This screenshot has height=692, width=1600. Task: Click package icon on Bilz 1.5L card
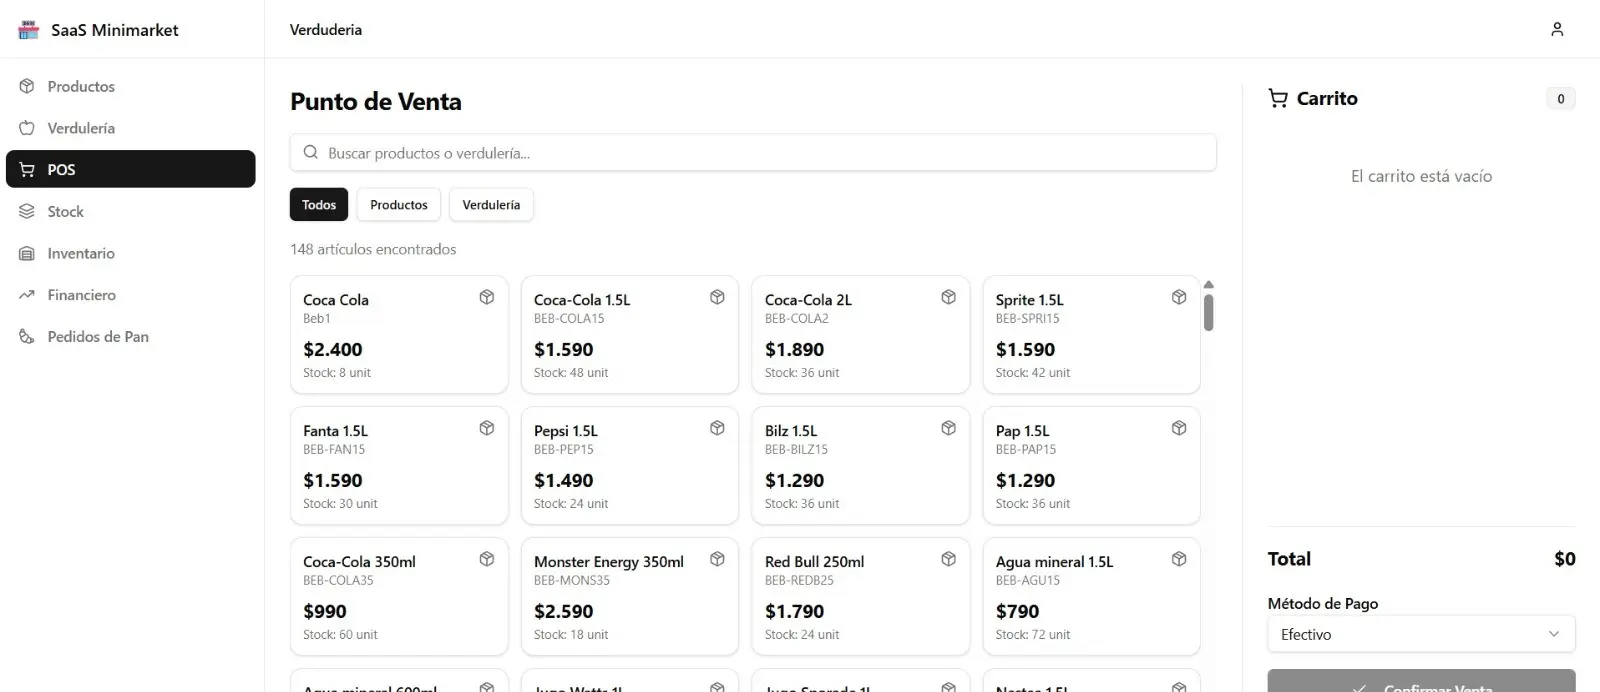click(948, 428)
